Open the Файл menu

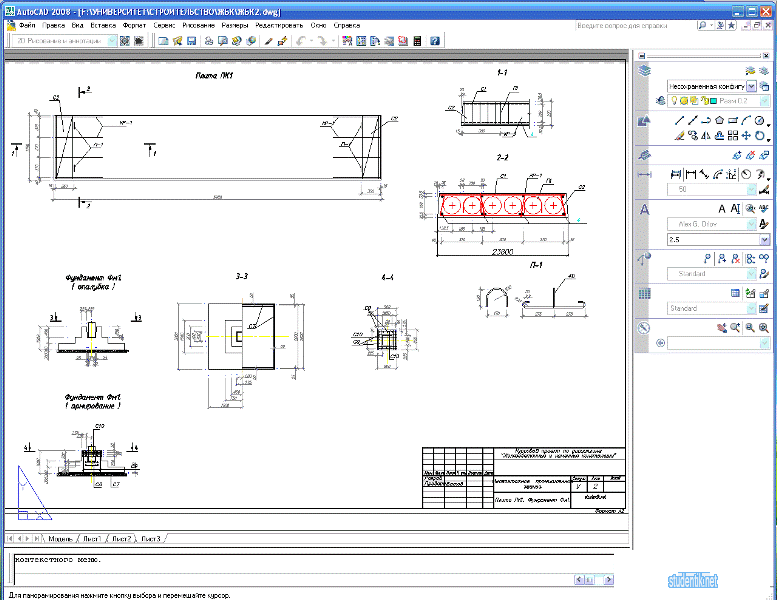click(27, 25)
